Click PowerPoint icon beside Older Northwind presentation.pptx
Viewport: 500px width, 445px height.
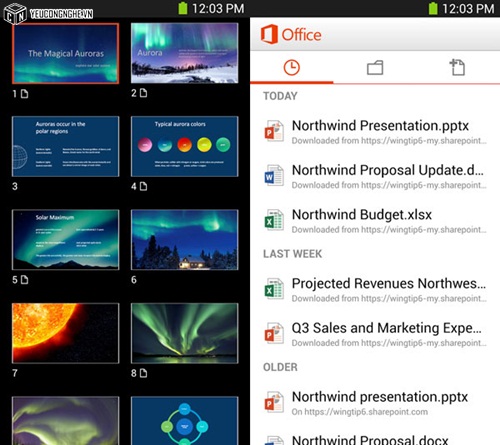274,402
